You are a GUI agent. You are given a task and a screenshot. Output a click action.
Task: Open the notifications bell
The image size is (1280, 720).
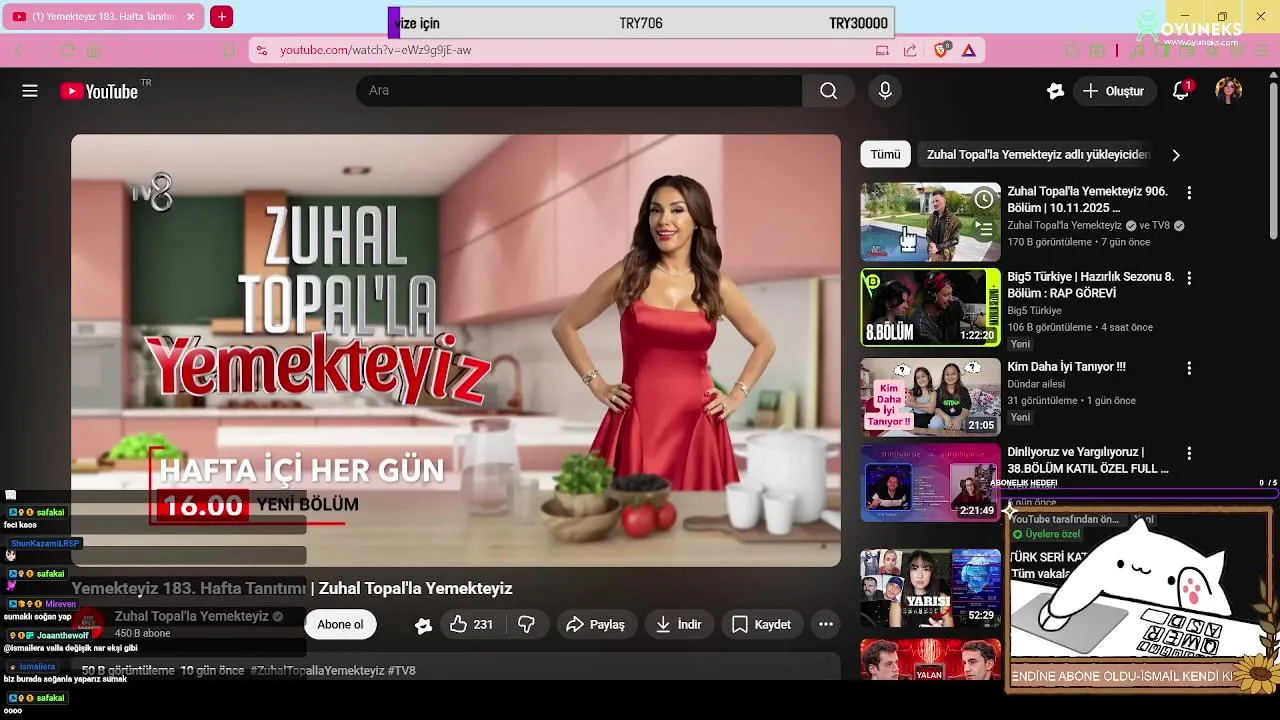(1181, 91)
